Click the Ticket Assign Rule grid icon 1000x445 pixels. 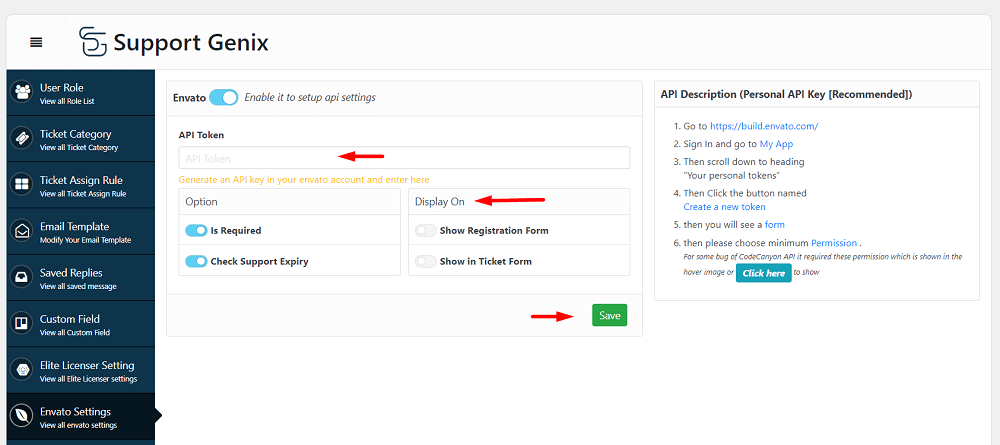tap(22, 185)
